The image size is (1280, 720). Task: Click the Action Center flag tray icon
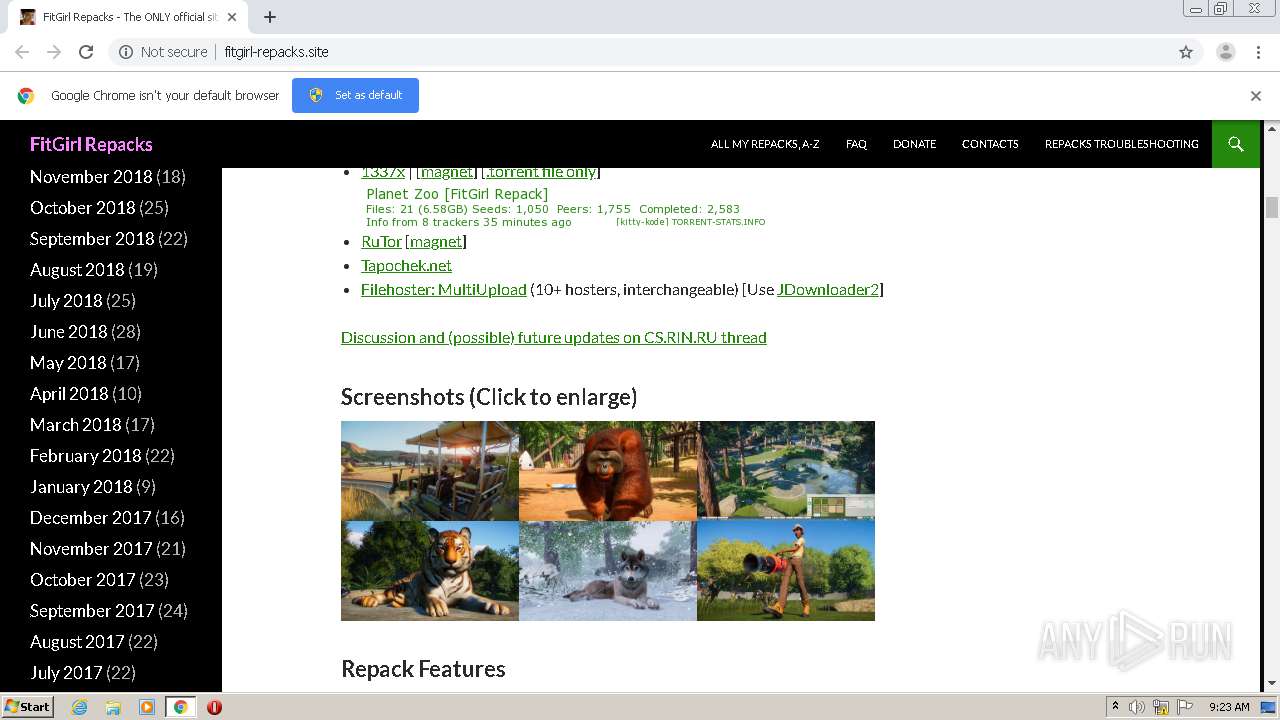(x=1185, y=707)
